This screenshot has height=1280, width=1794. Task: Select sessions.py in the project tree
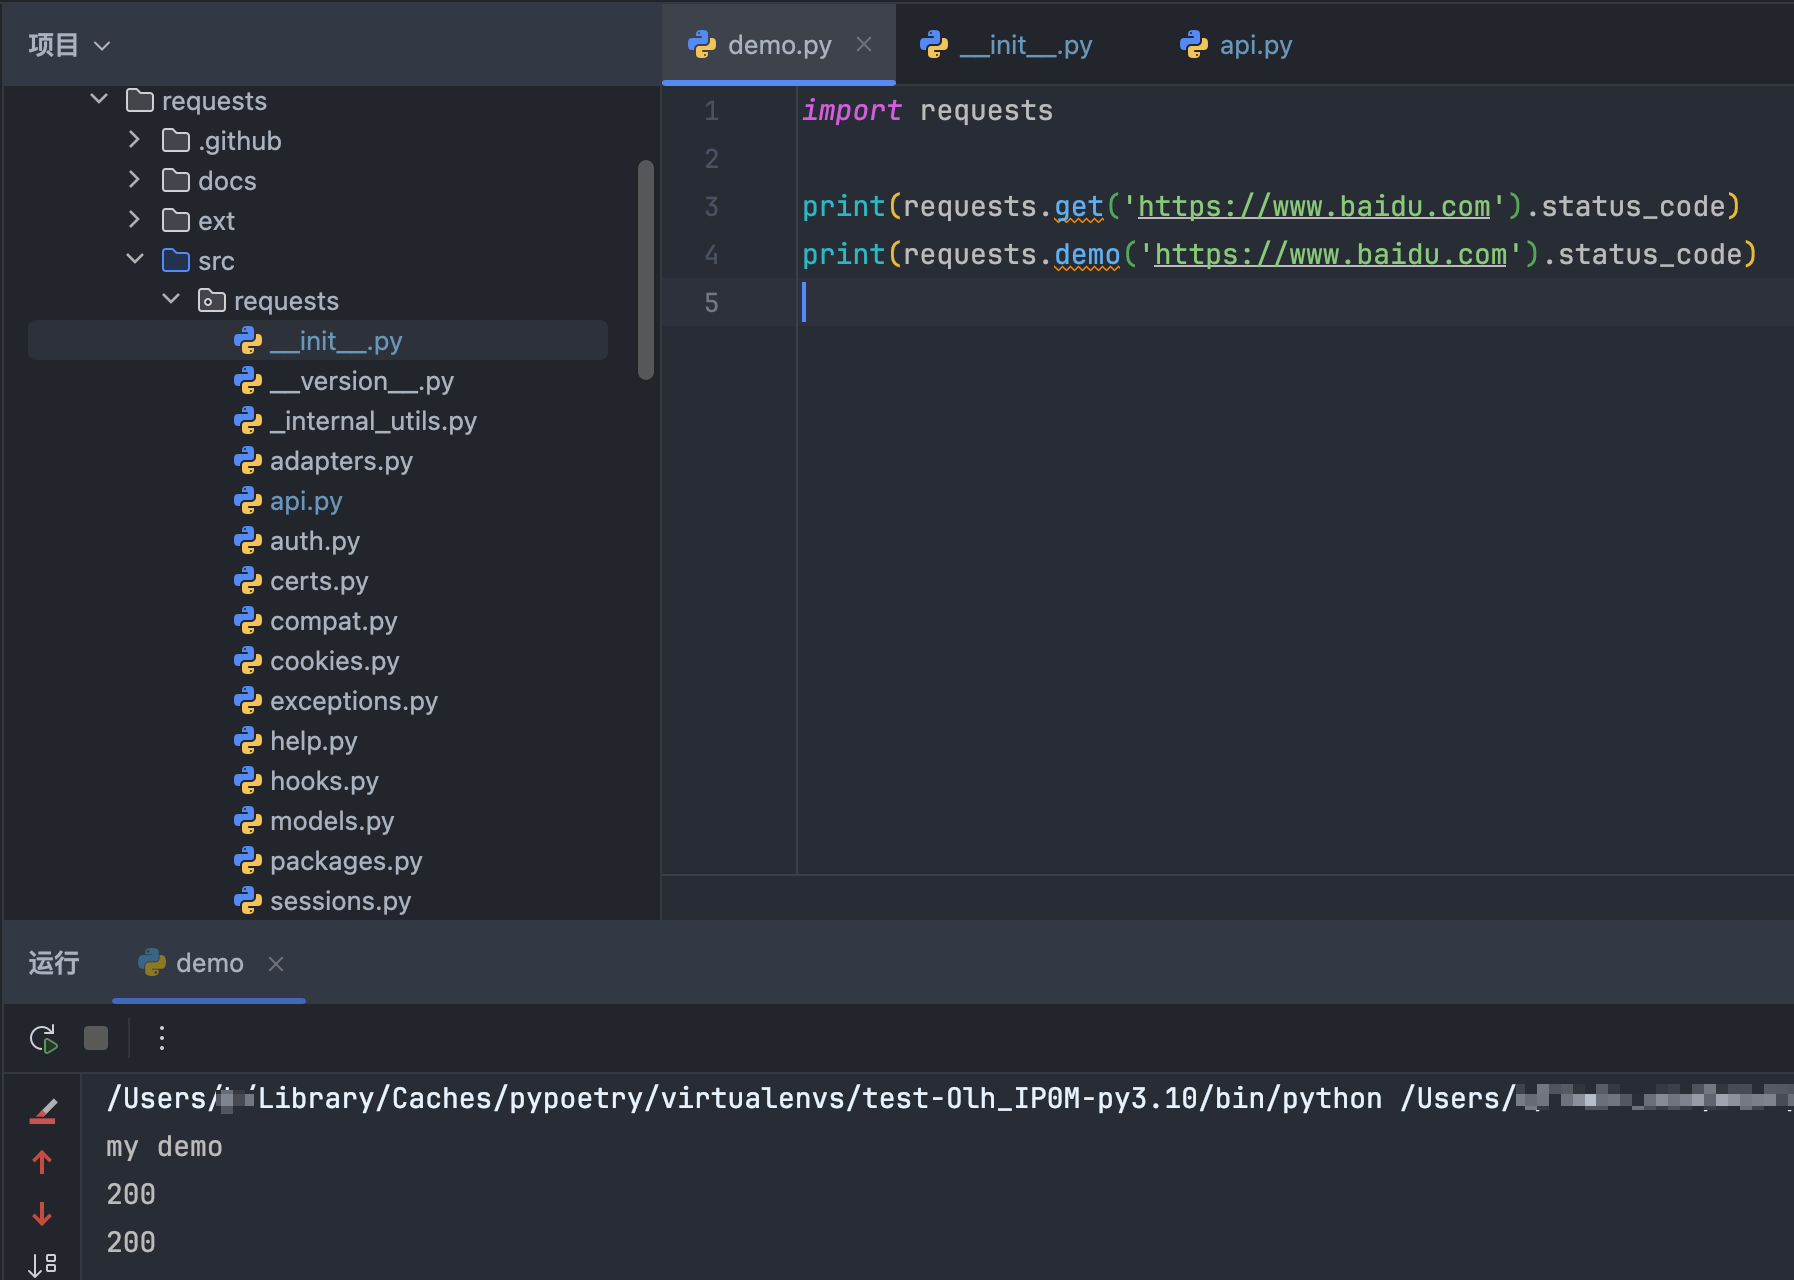[340, 901]
